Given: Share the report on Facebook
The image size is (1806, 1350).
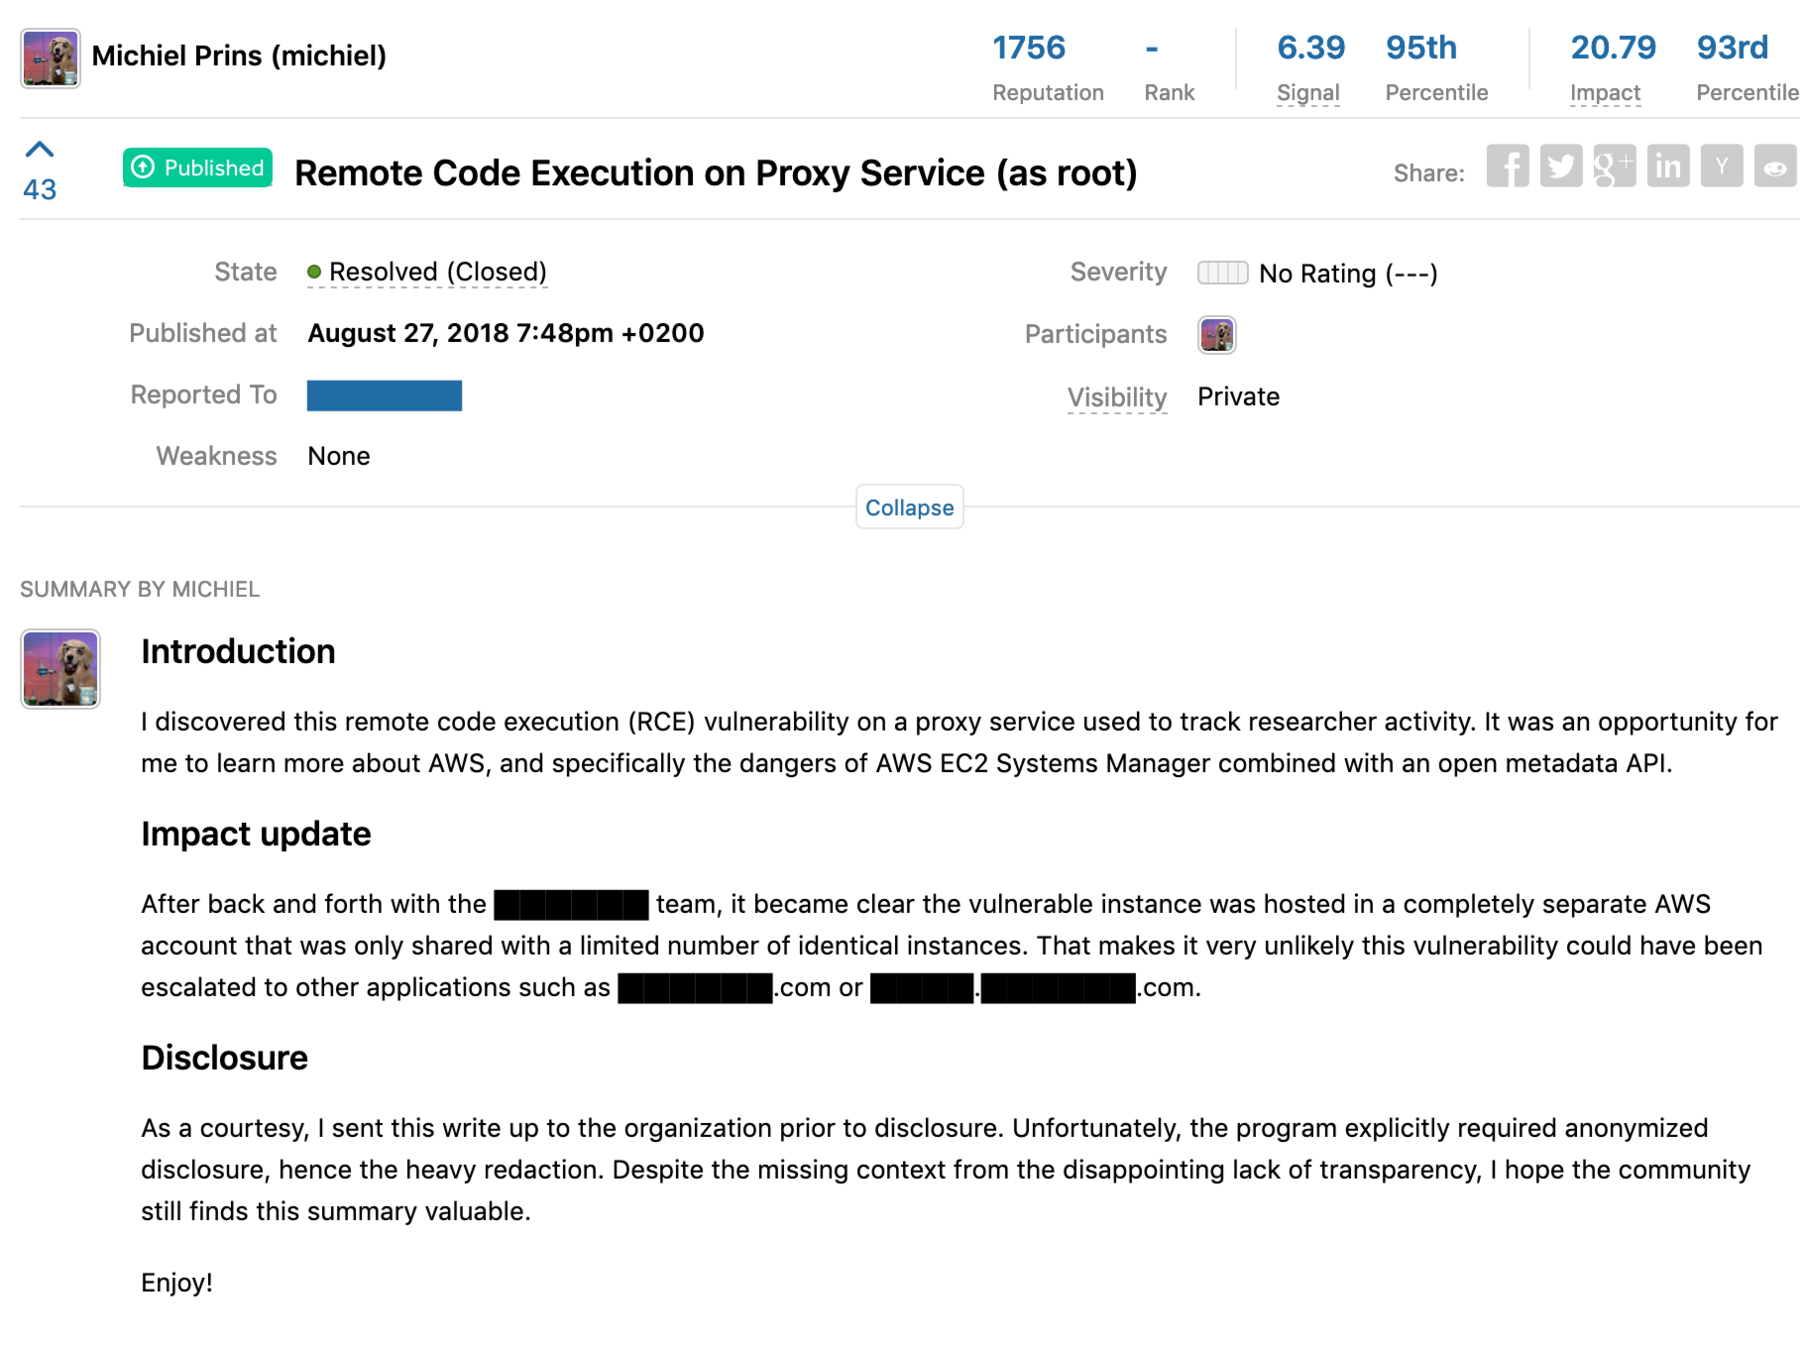Looking at the screenshot, I should [1506, 167].
